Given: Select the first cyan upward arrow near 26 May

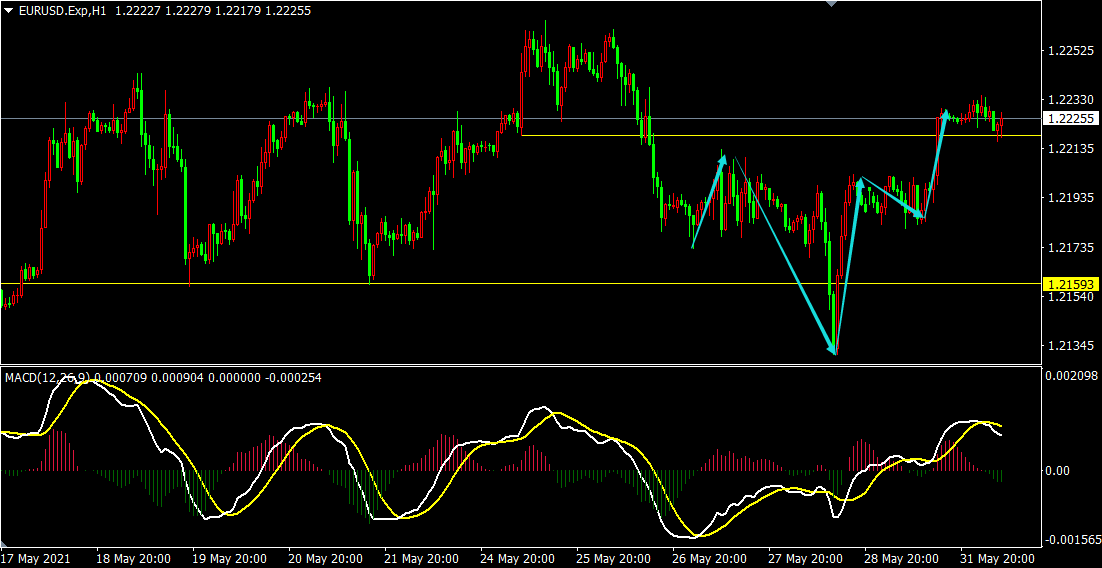Looking at the screenshot, I should point(708,202).
